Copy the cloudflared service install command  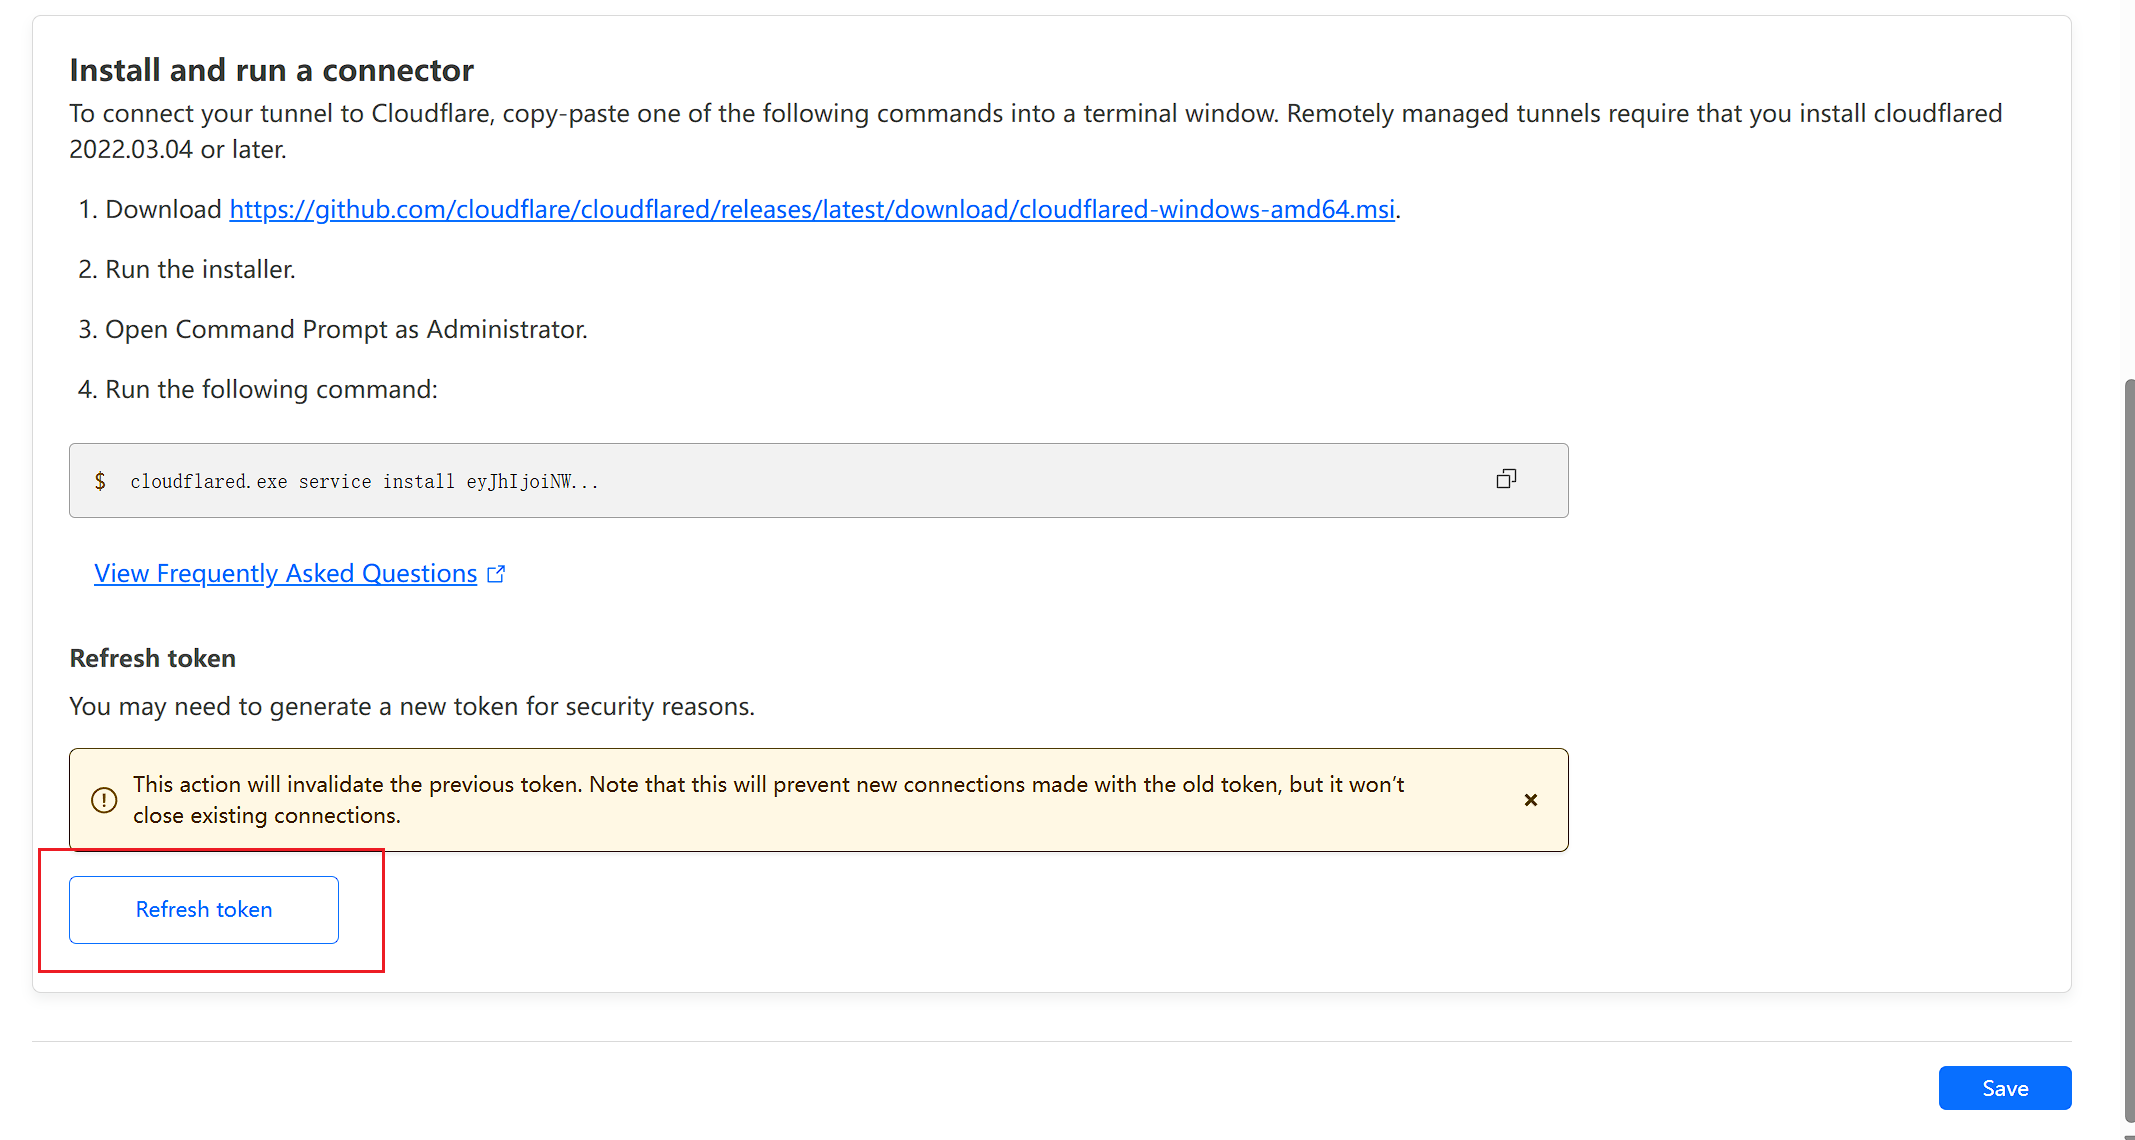click(x=1506, y=480)
